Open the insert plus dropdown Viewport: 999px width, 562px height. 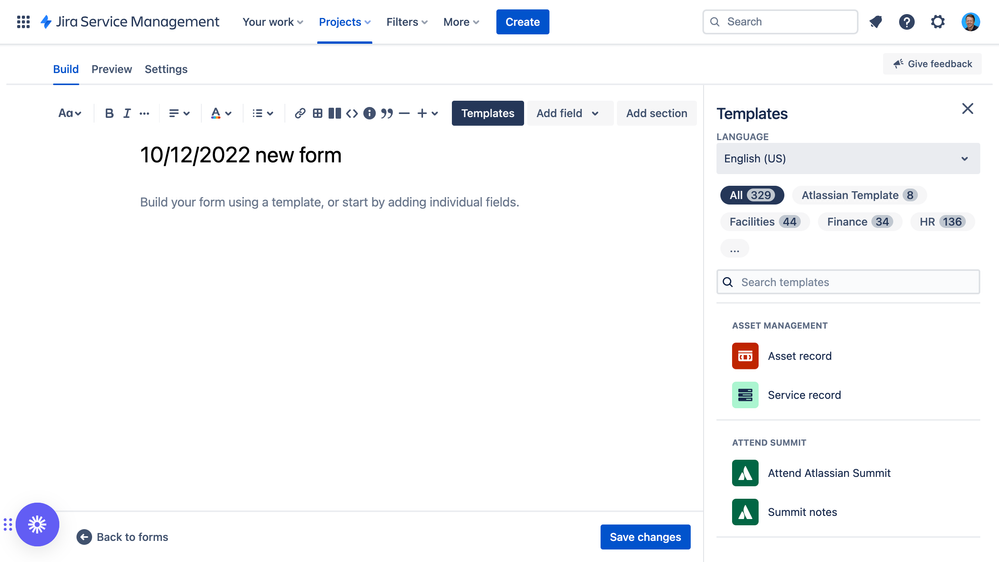(428, 113)
